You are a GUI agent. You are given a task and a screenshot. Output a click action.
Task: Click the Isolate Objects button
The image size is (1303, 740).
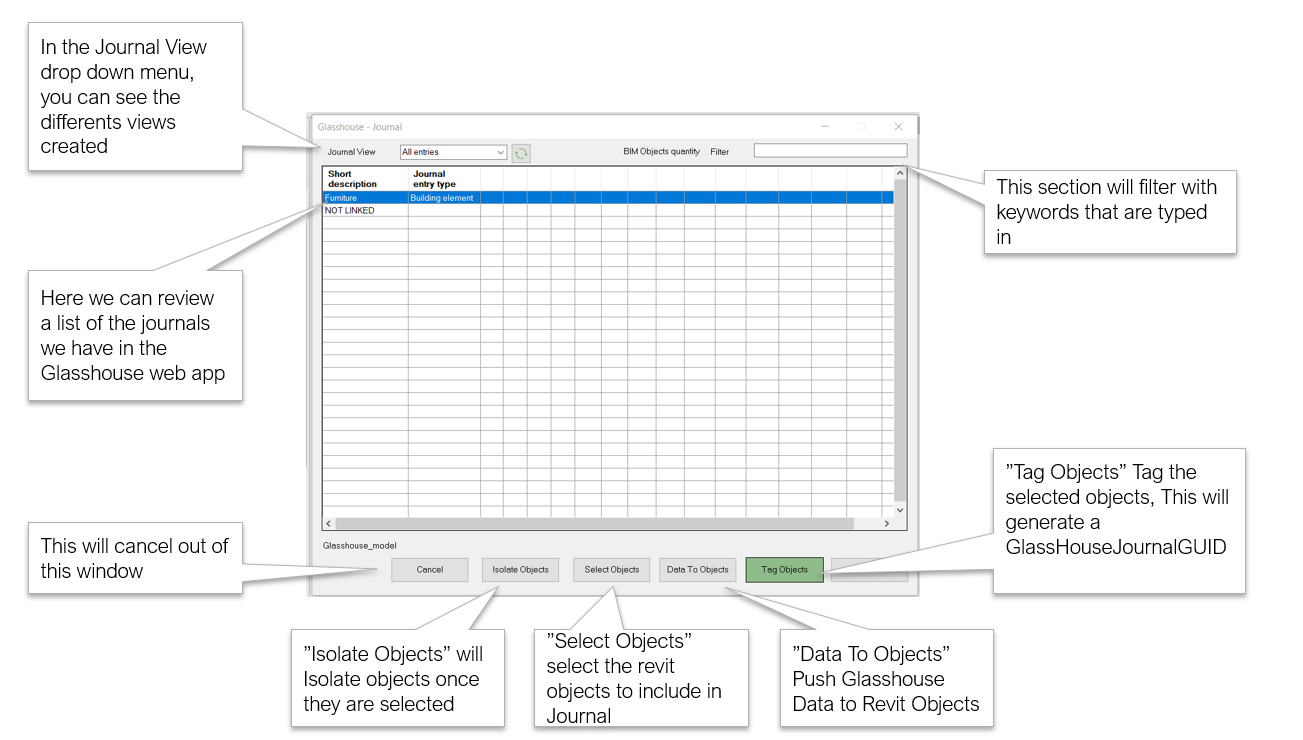click(520, 570)
